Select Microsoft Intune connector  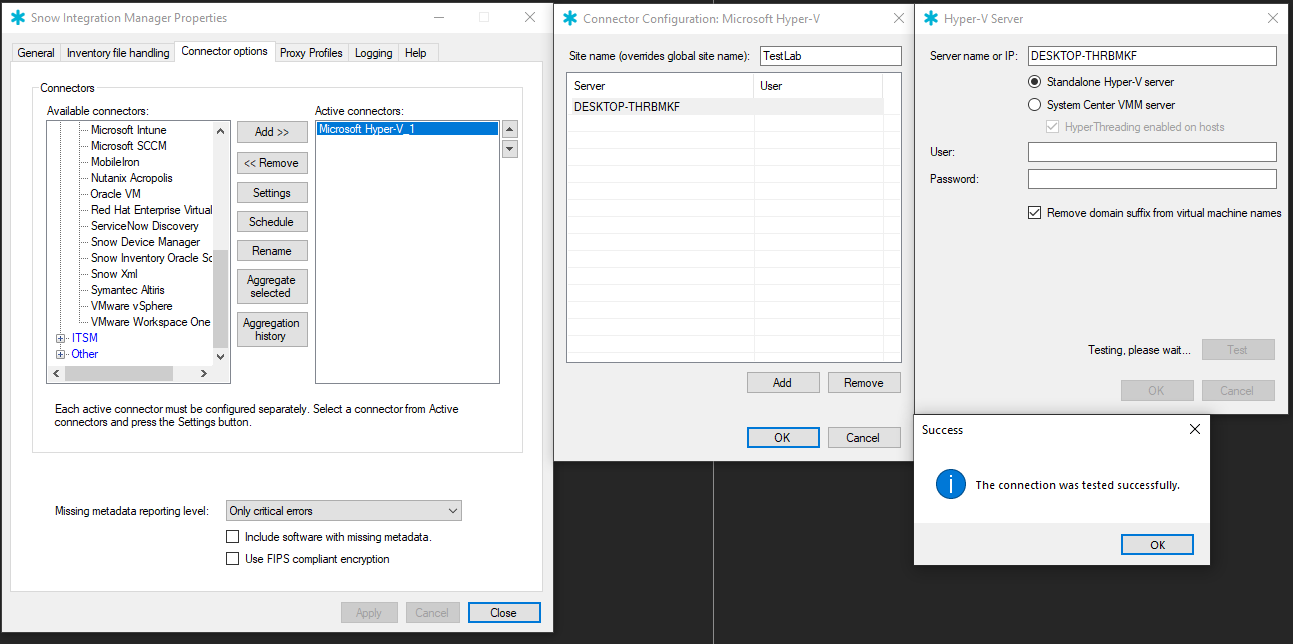point(129,130)
